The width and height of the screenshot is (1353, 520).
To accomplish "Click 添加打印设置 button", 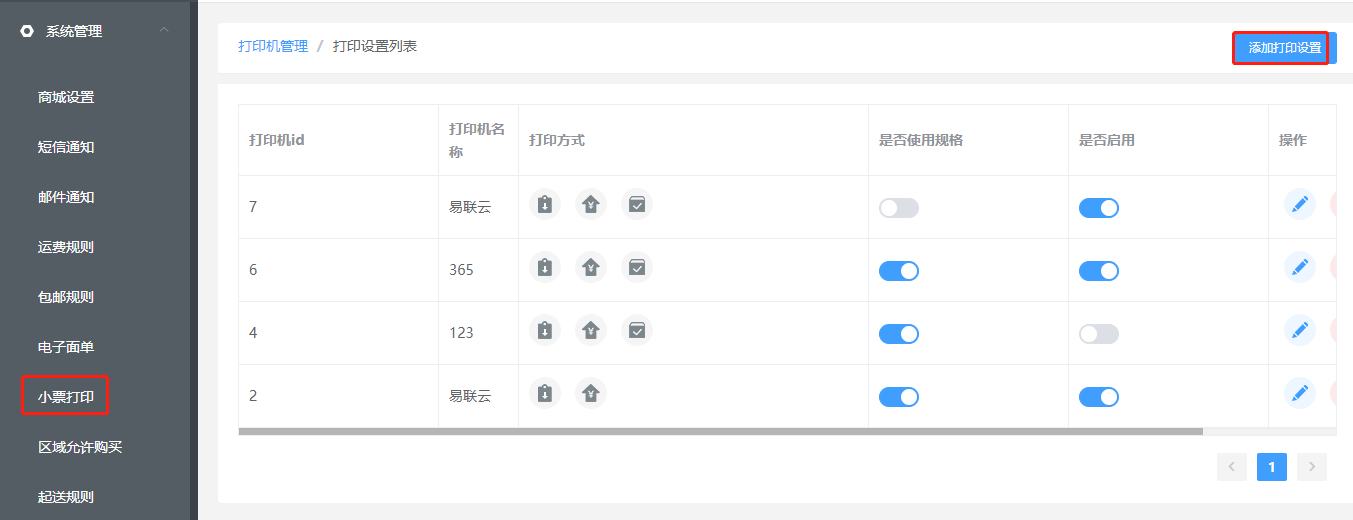I will click(x=1284, y=48).
